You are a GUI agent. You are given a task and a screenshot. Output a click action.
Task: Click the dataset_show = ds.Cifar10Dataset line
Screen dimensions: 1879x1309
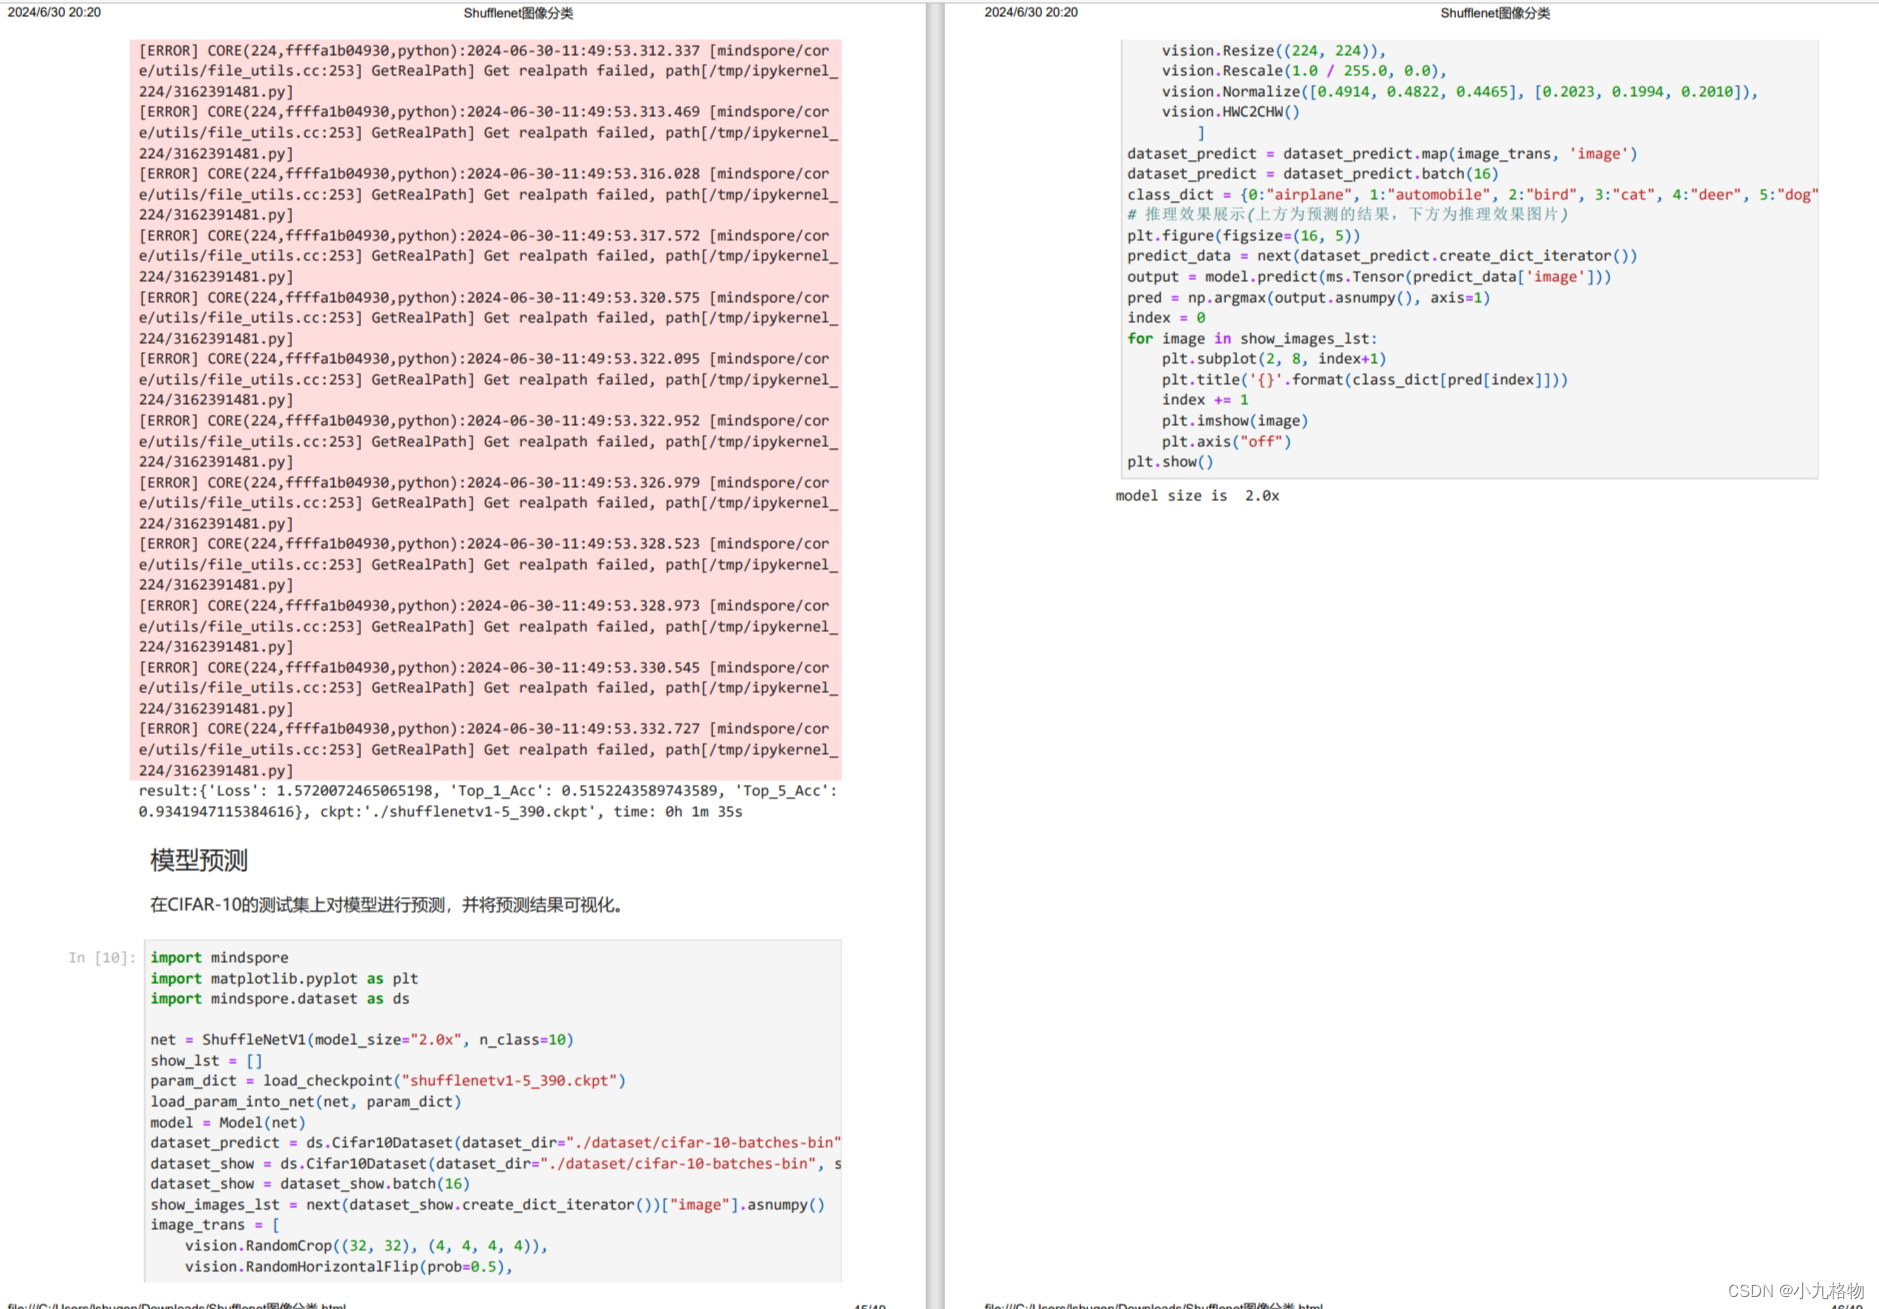495,1164
